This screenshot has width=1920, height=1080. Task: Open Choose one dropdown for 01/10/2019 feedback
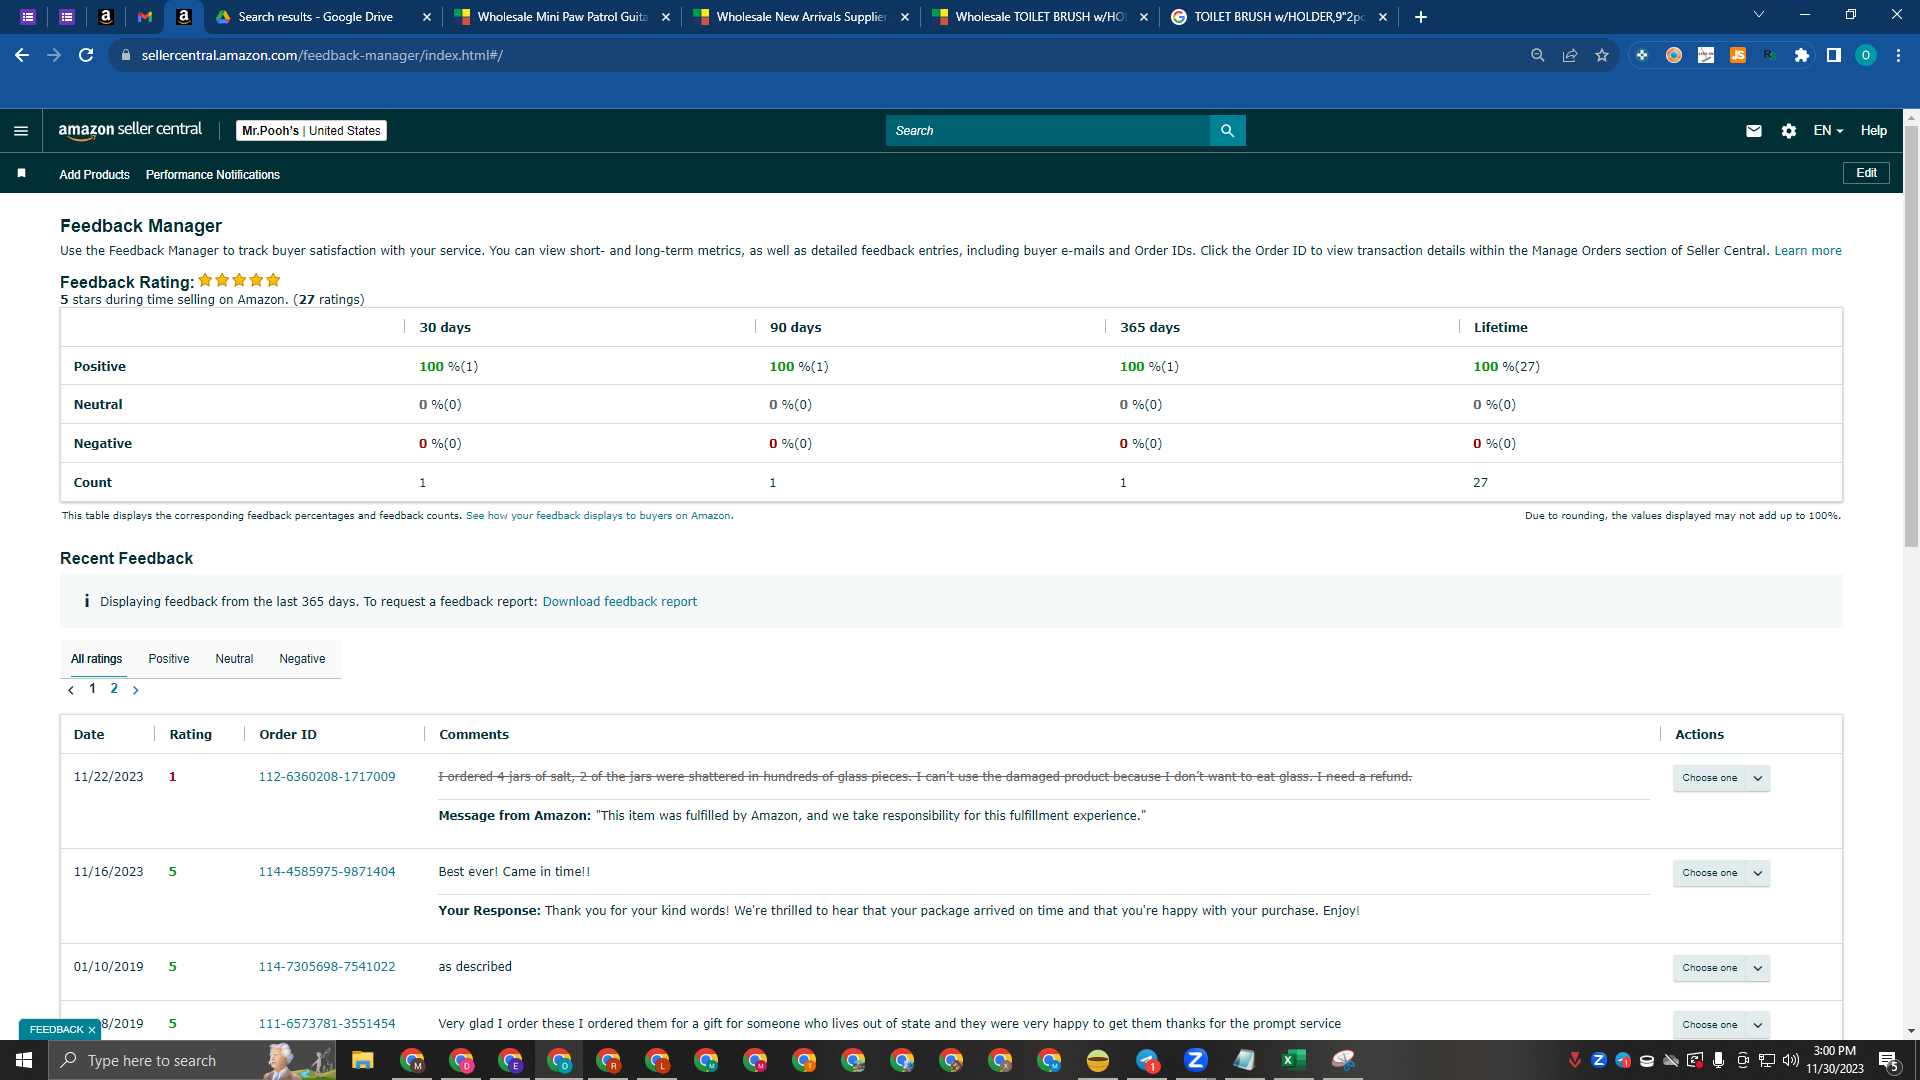point(1721,968)
